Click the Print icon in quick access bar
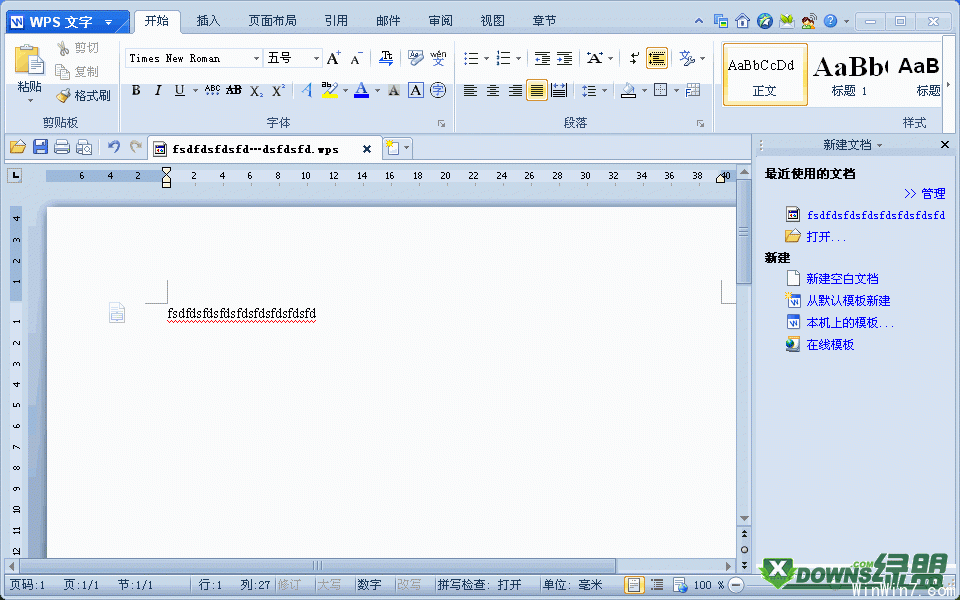Image resolution: width=960 pixels, height=600 pixels. point(62,148)
